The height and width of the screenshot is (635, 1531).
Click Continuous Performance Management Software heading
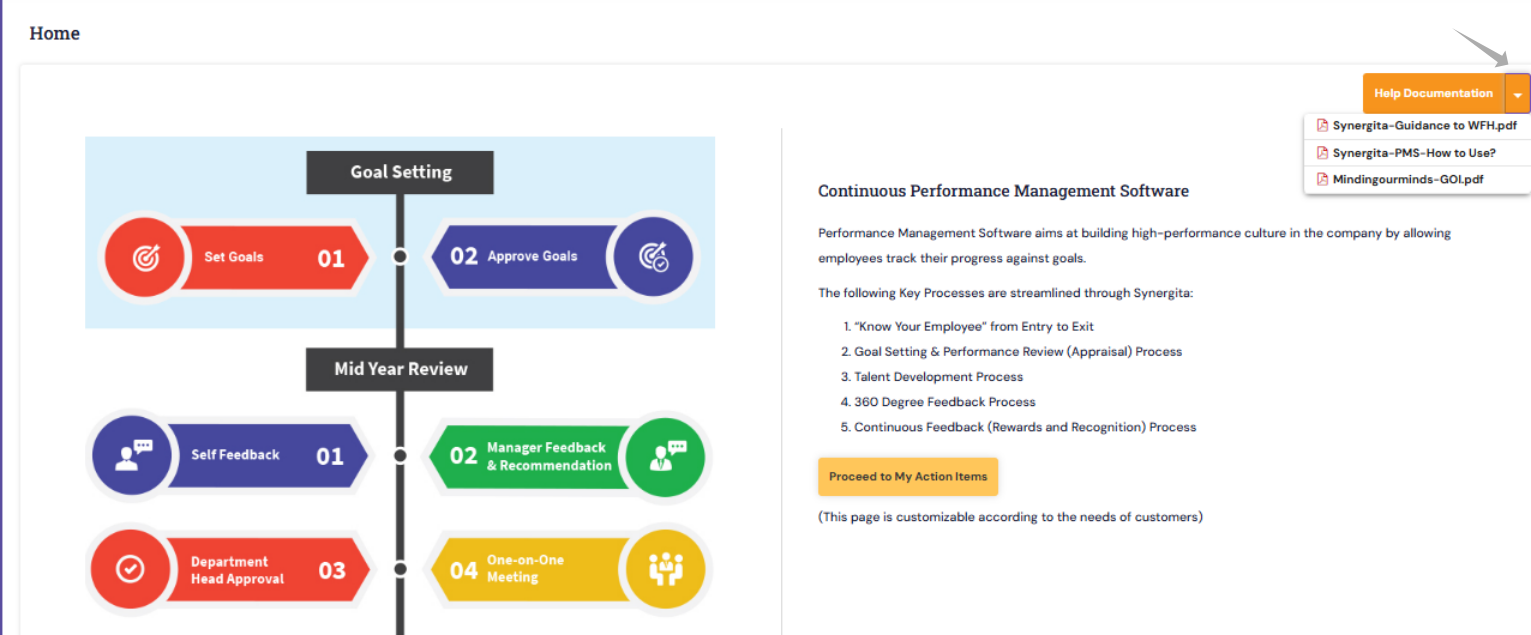click(x=1003, y=190)
